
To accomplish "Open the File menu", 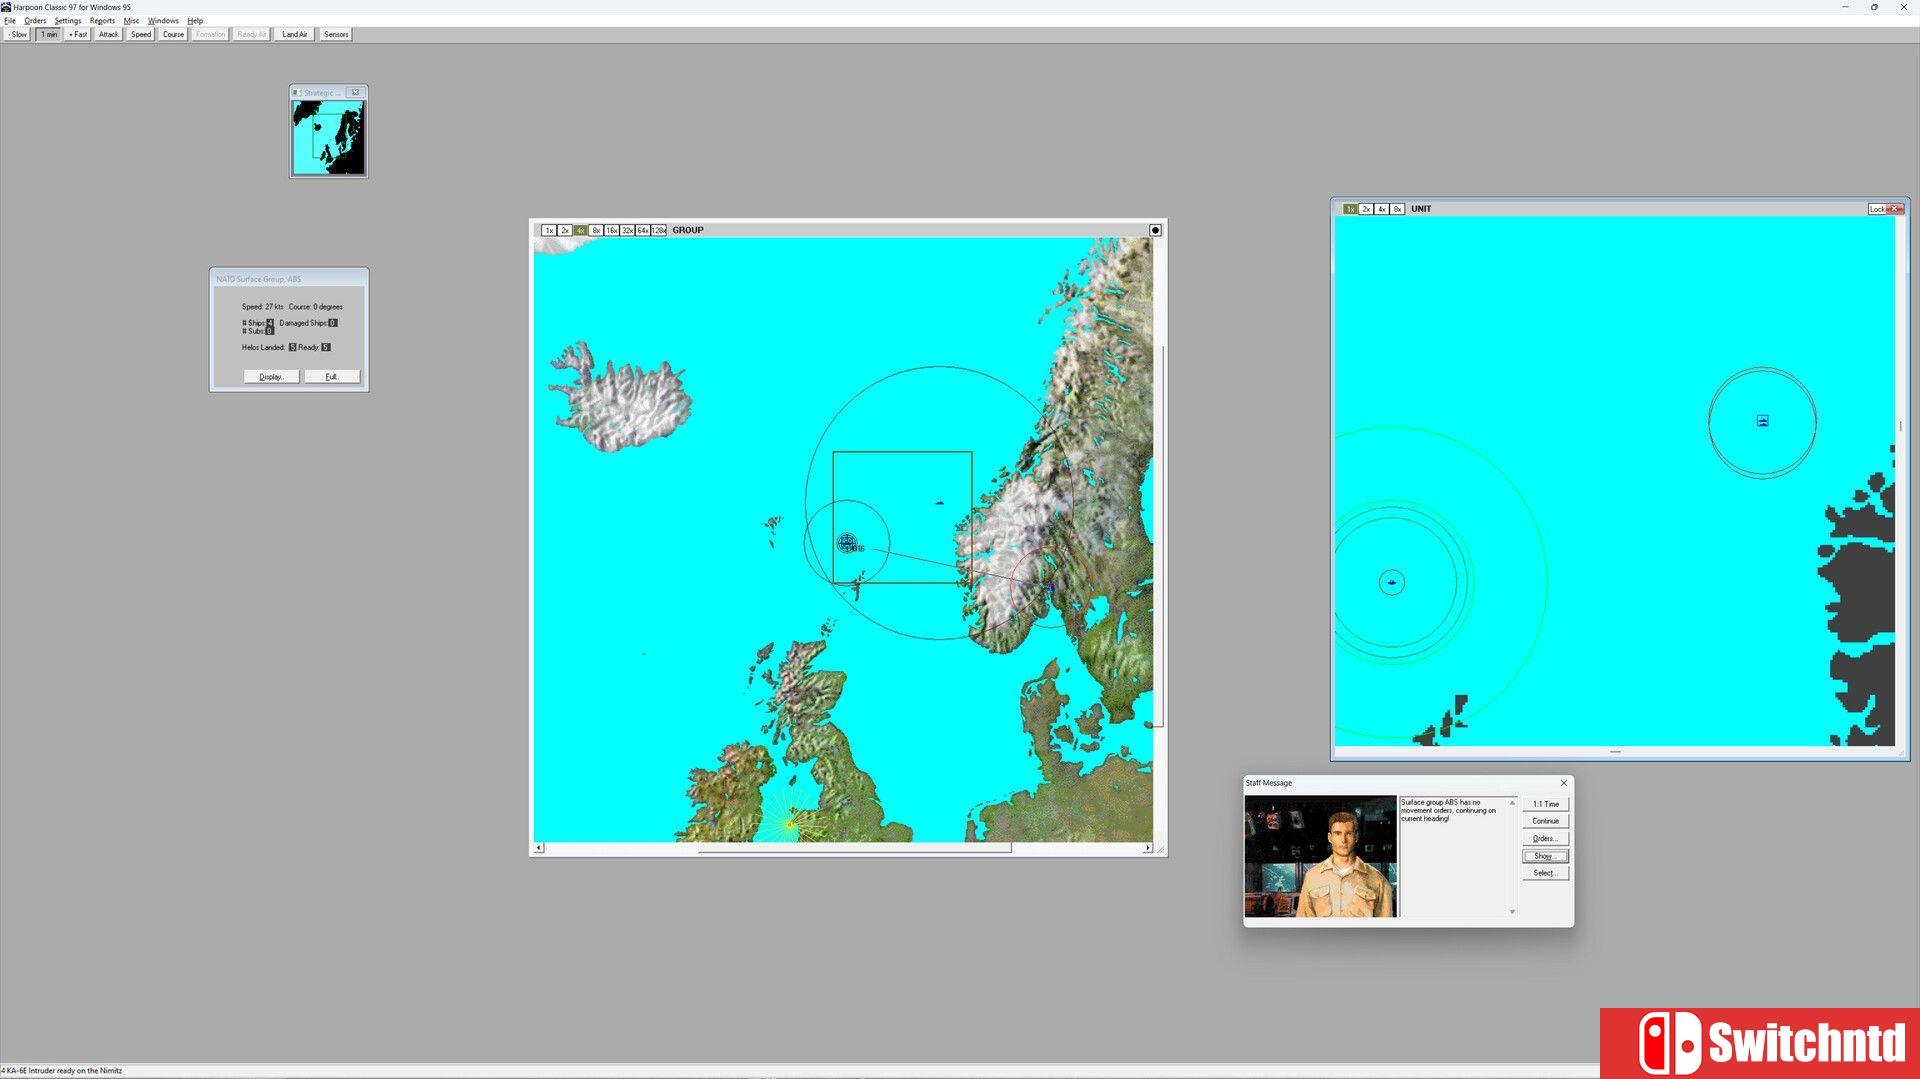I will [10, 20].
